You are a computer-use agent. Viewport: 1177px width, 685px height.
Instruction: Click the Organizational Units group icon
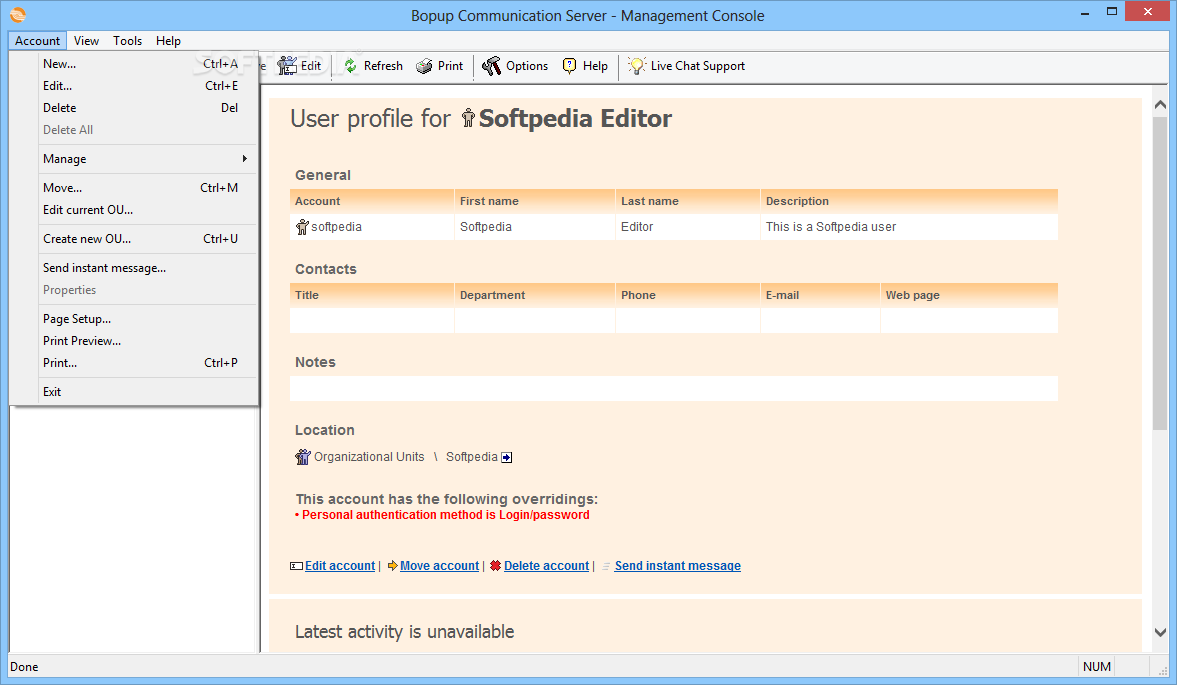pos(303,456)
